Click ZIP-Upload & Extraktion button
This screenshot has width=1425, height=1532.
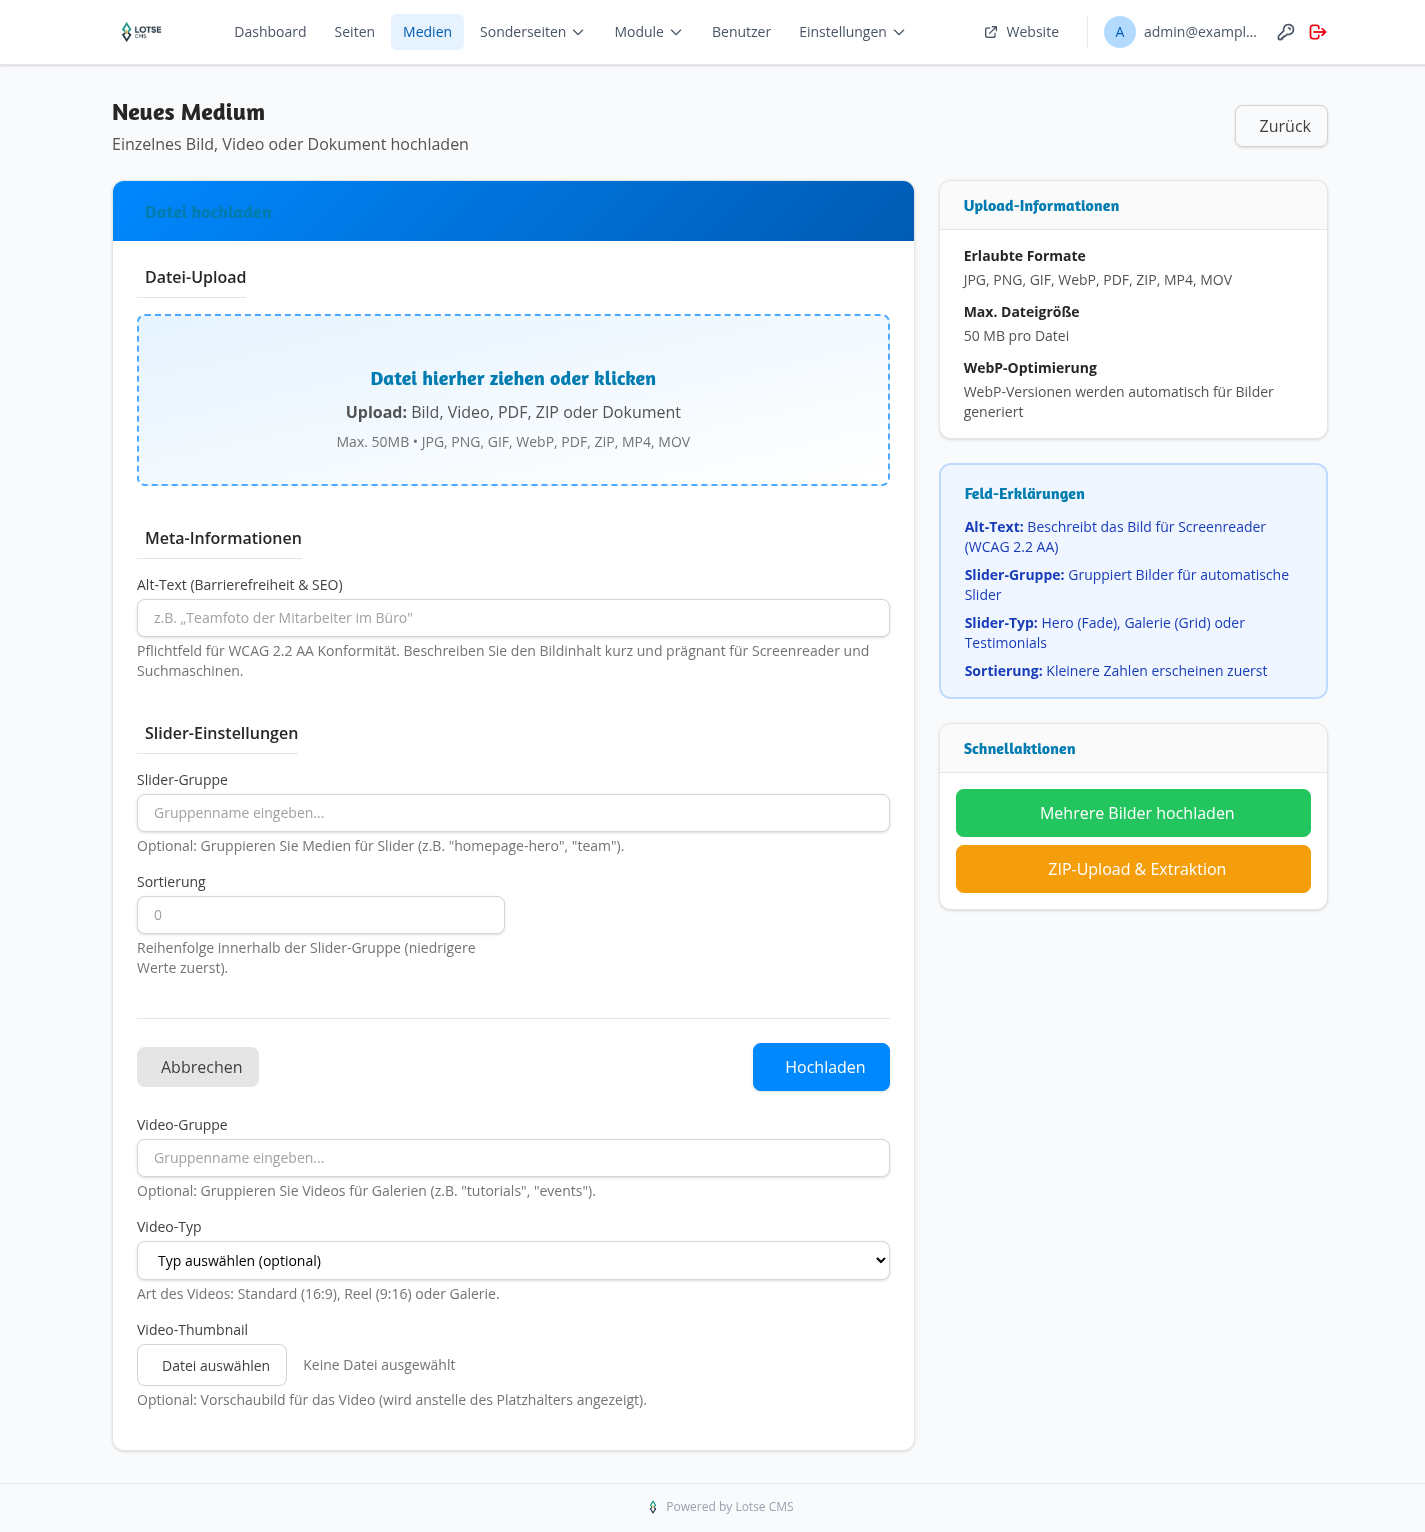(1133, 869)
